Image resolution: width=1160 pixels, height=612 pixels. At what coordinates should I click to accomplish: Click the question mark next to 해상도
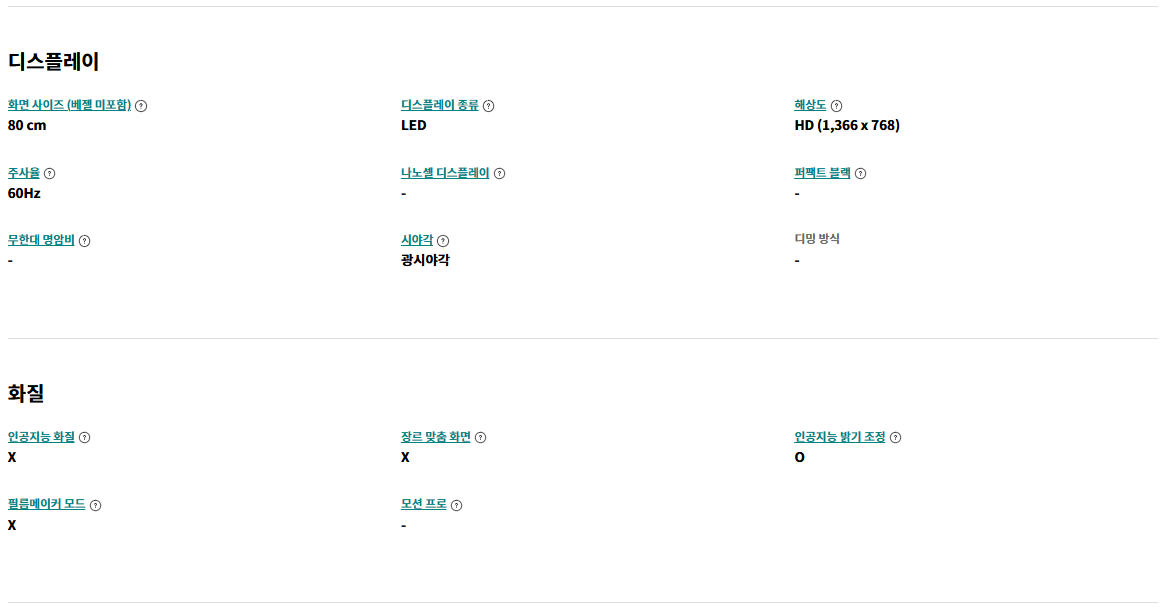pos(836,106)
